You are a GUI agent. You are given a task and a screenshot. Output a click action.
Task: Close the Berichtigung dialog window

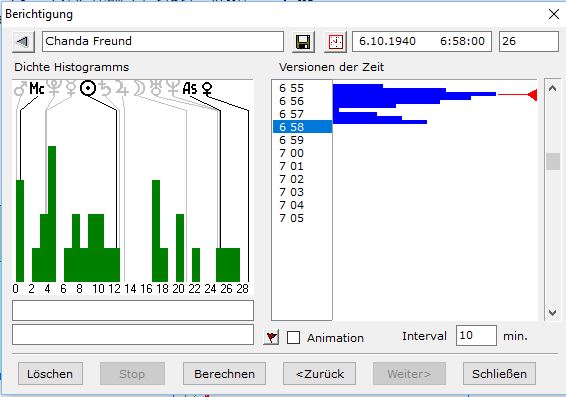(553, 14)
